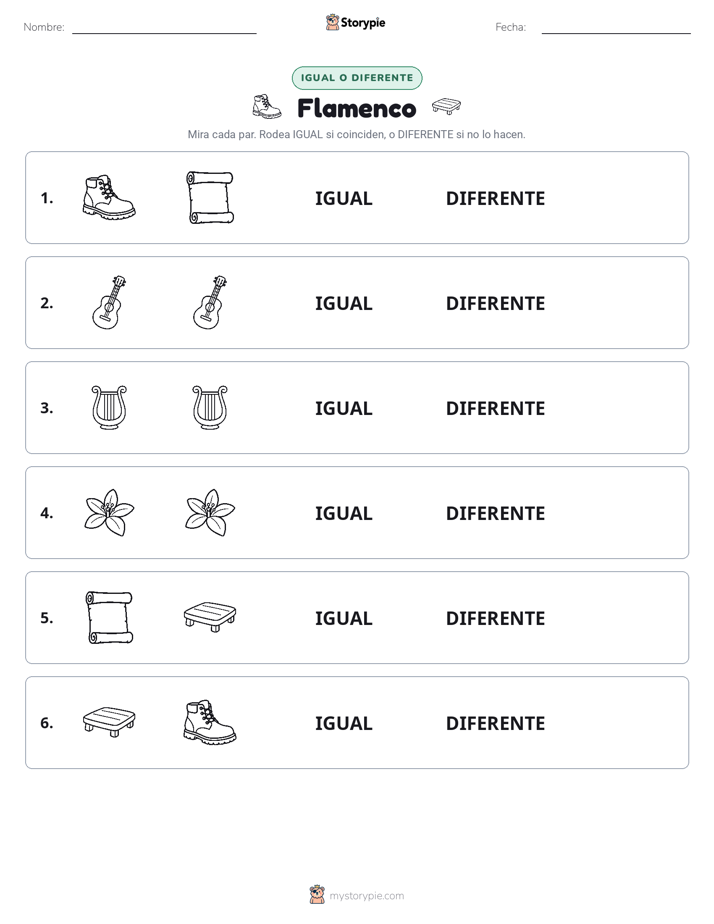Select the first guitar in row 2
The image size is (714, 924).
pyautogui.click(x=109, y=302)
